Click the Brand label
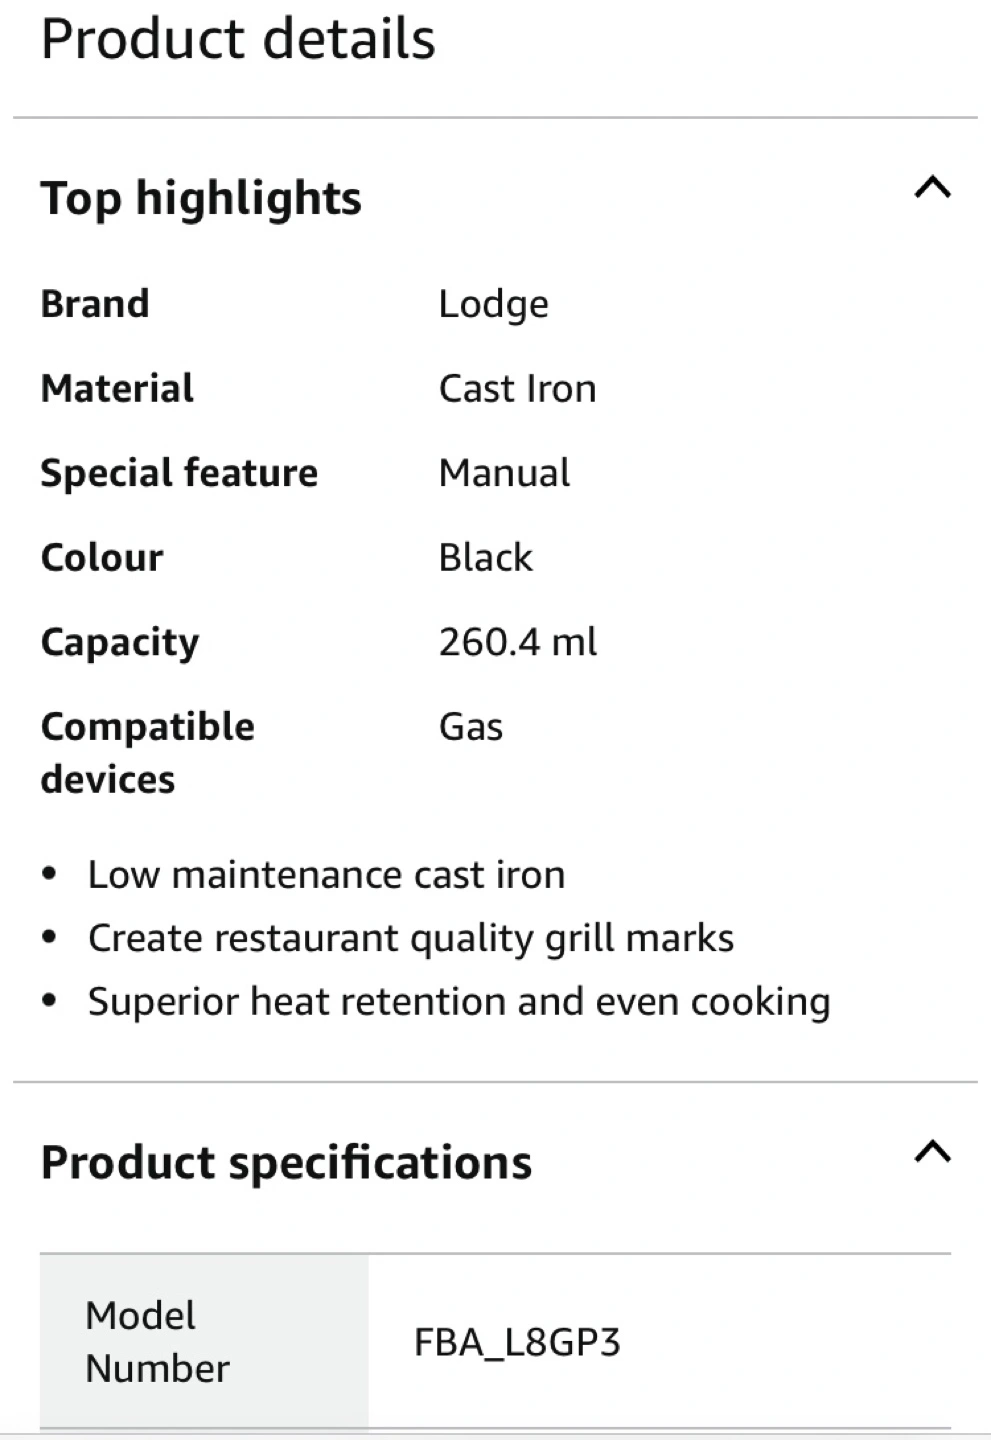Screen dimensions: 991x1440 [95, 304]
